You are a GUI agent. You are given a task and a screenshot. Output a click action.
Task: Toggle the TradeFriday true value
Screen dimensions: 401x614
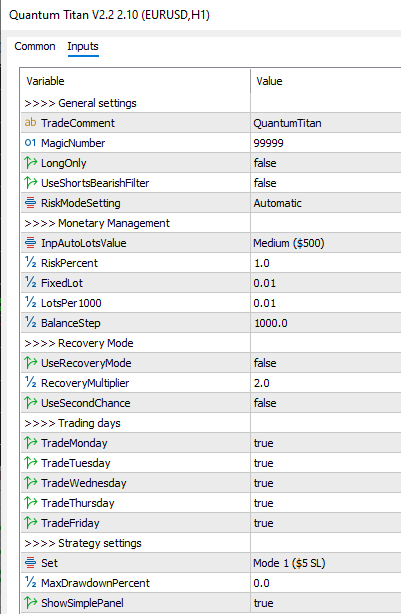coord(326,523)
